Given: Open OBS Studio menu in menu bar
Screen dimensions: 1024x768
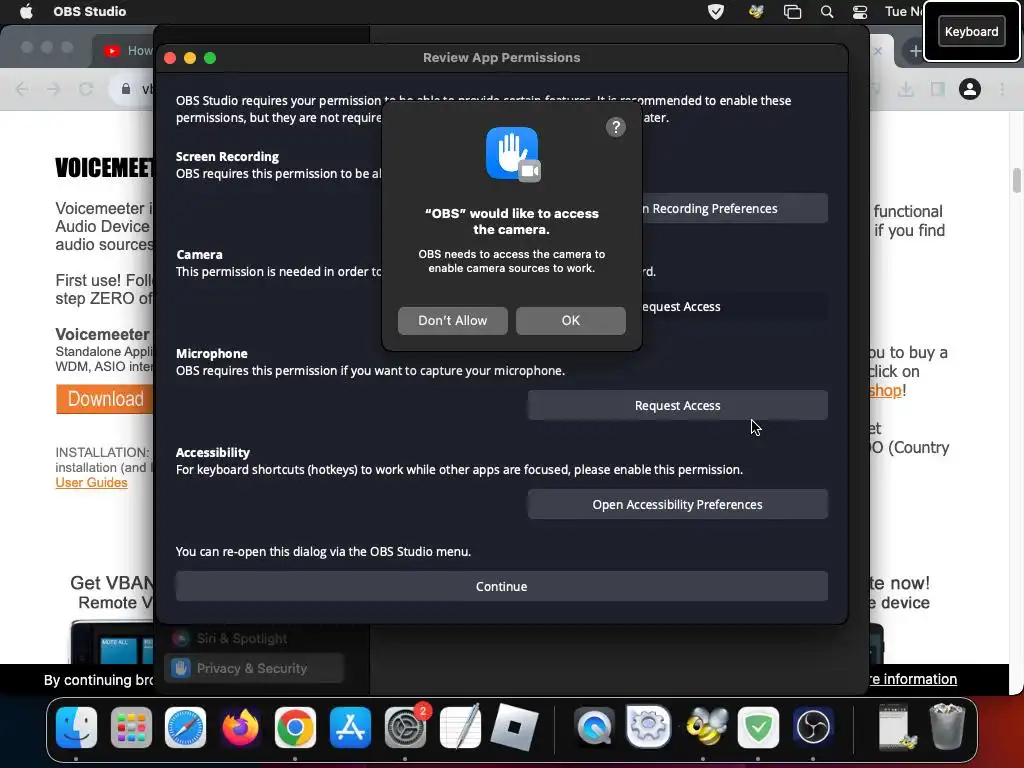Looking at the screenshot, I should (x=89, y=12).
